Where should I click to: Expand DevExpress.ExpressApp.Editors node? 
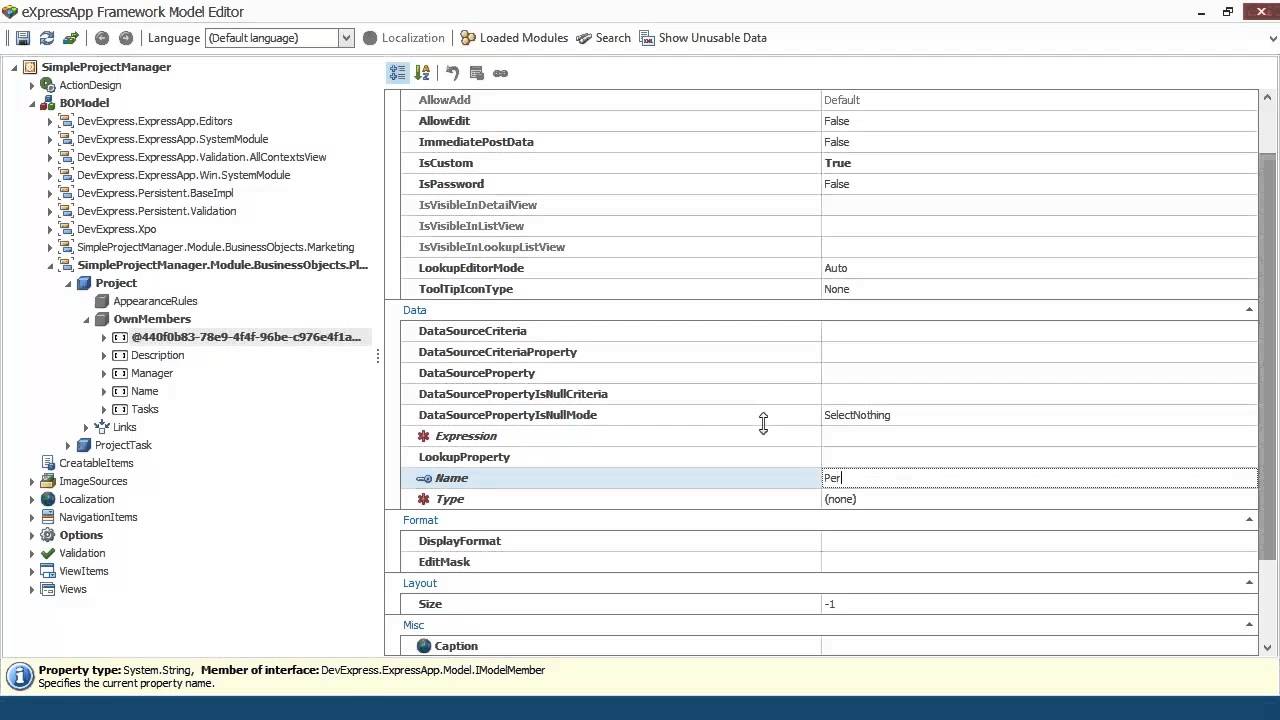(50, 121)
